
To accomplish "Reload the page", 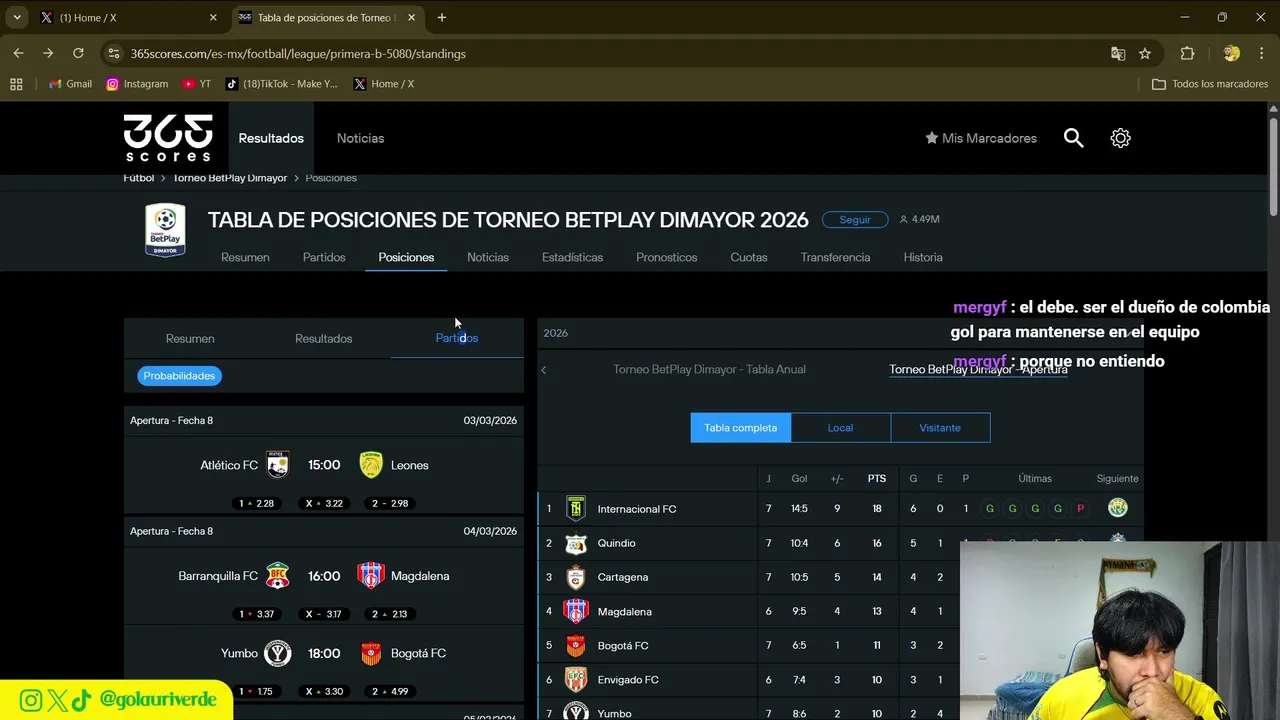I will coord(78,53).
